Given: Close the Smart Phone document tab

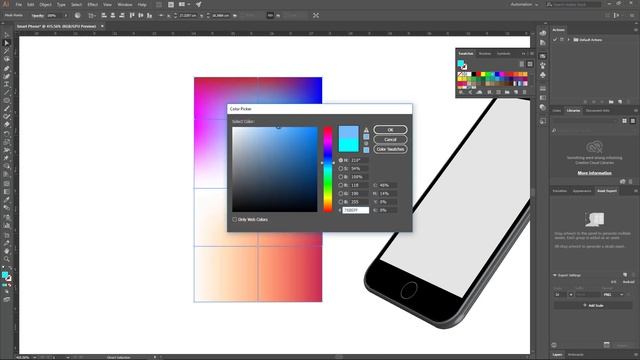Looking at the screenshot, I should (102, 26).
